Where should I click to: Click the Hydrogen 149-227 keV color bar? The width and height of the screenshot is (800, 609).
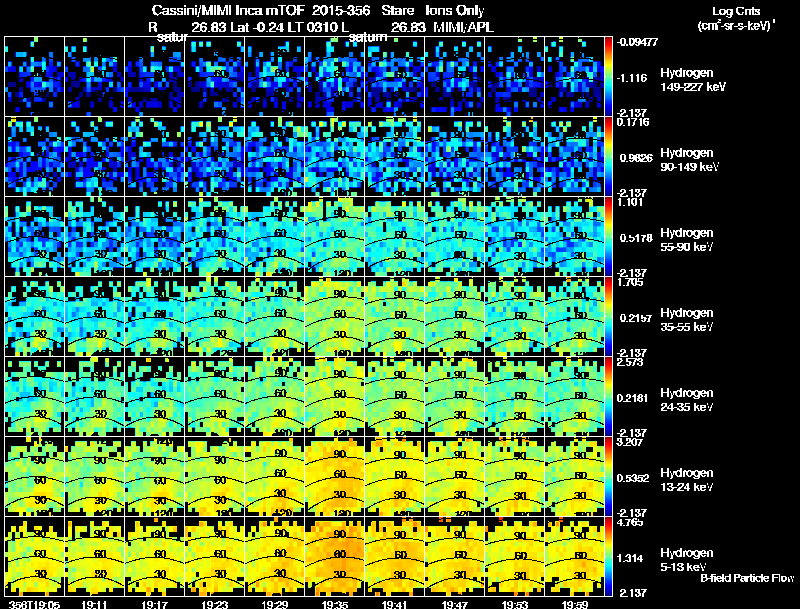tap(608, 76)
